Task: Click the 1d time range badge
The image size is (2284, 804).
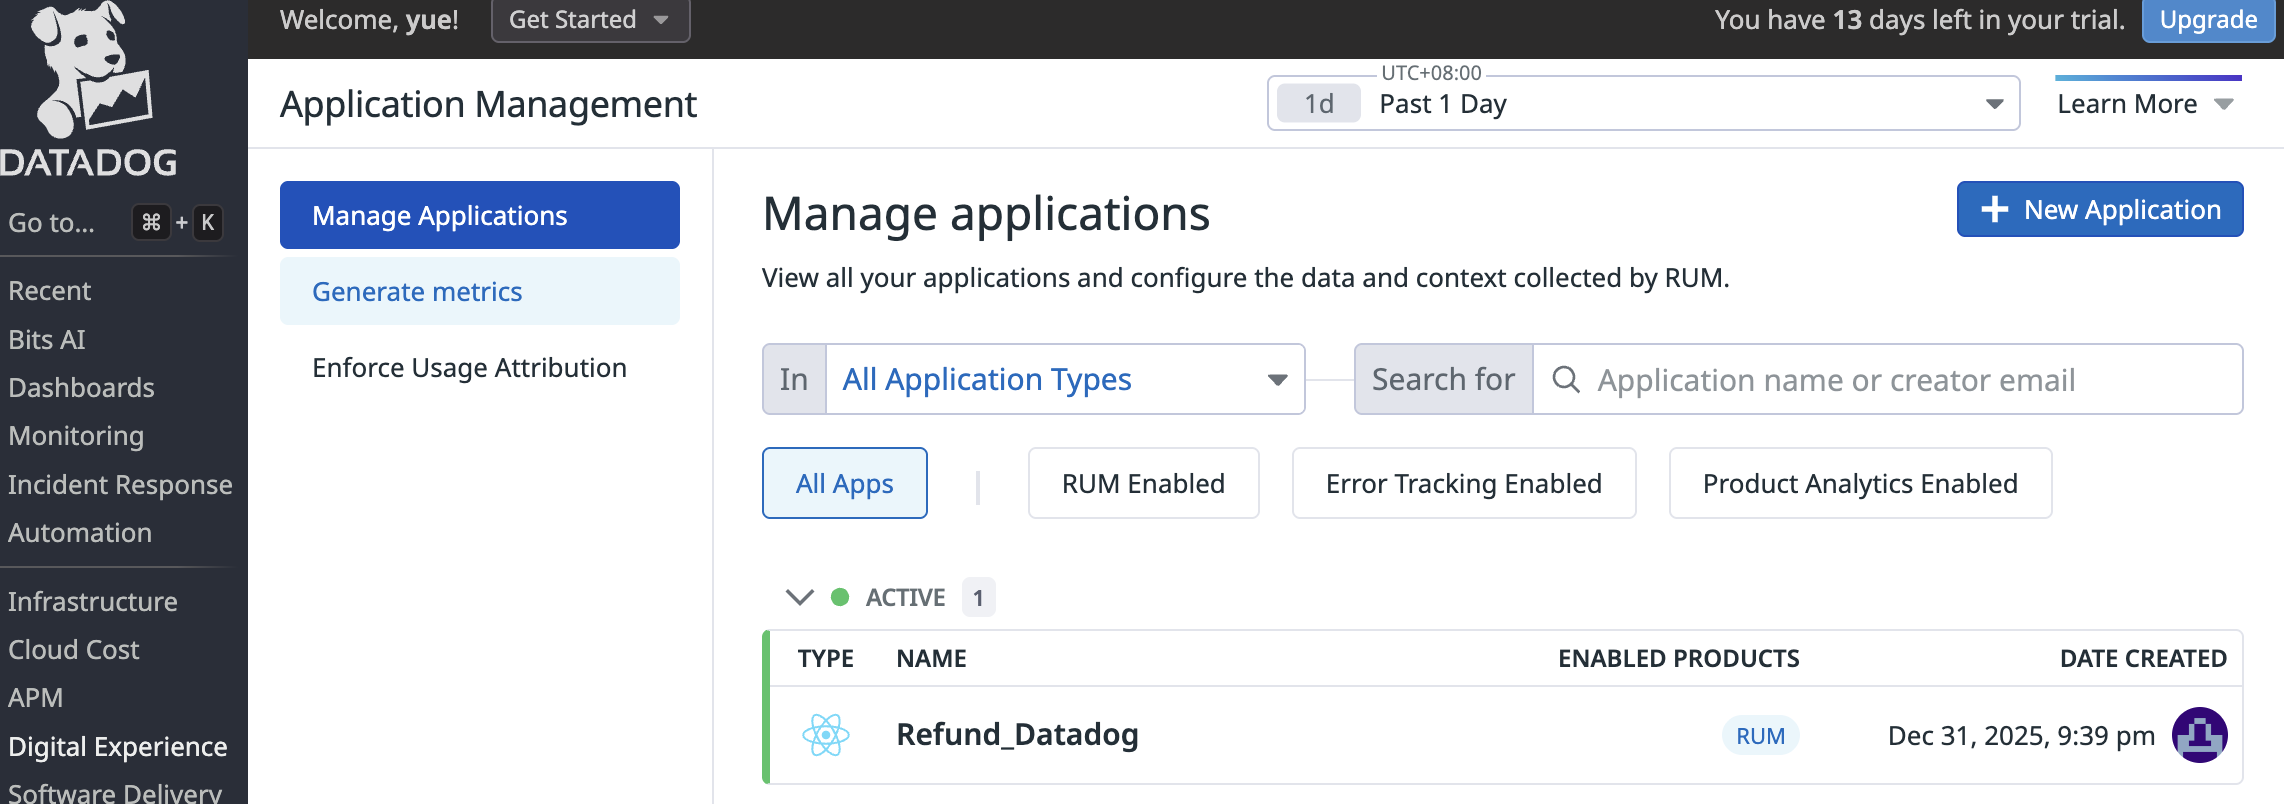Action: 1319,104
